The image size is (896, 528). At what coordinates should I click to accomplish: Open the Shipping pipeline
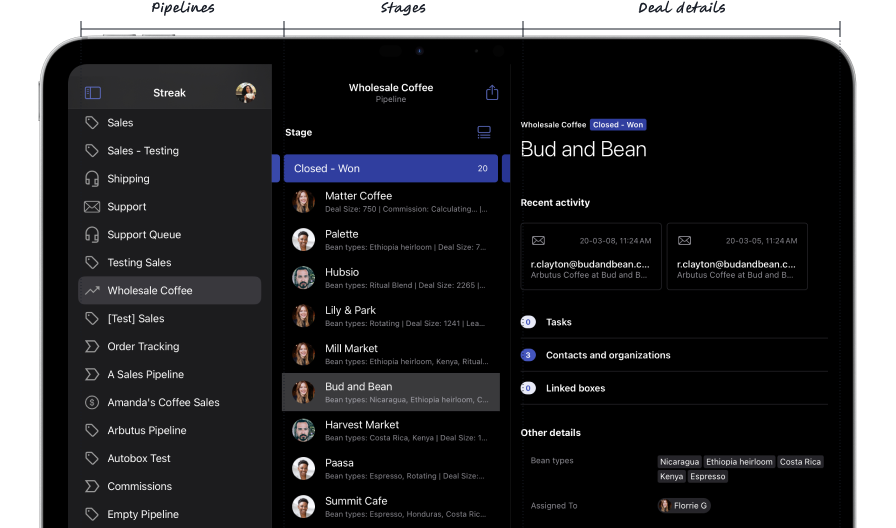[169, 178]
